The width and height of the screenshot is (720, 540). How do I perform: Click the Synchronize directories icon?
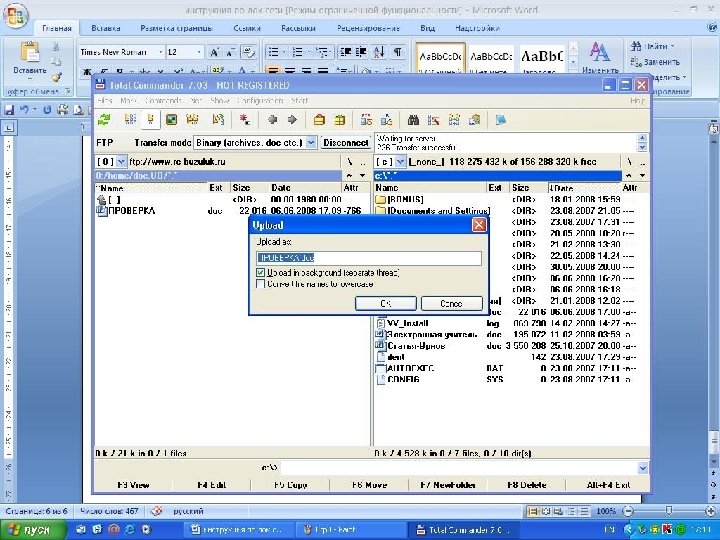(x=454, y=120)
